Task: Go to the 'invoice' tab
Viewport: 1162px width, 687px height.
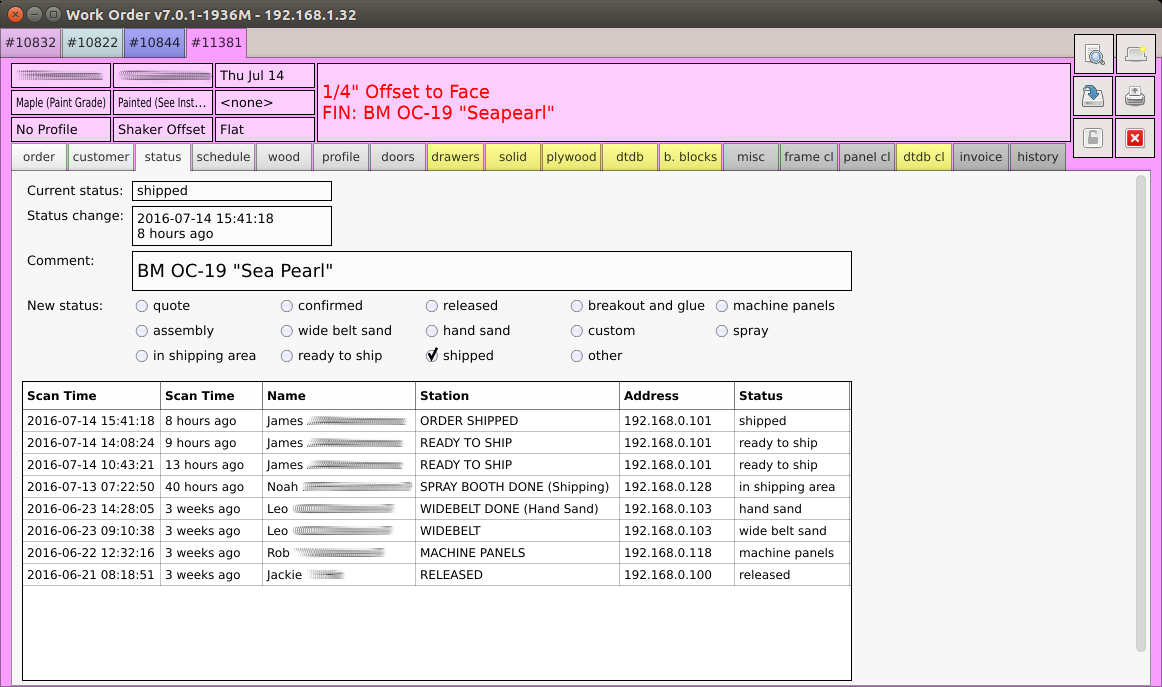Action: [980, 157]
